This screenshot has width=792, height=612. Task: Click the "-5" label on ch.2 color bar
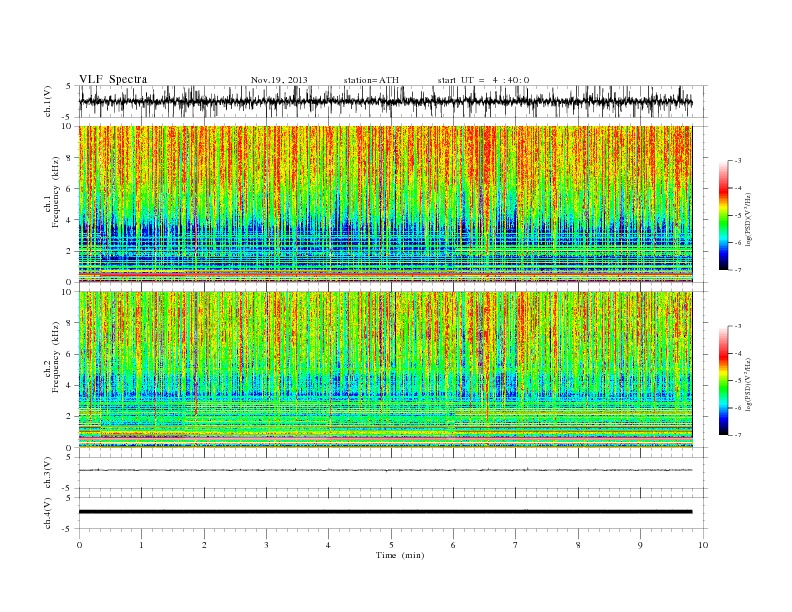coord(738,381)
